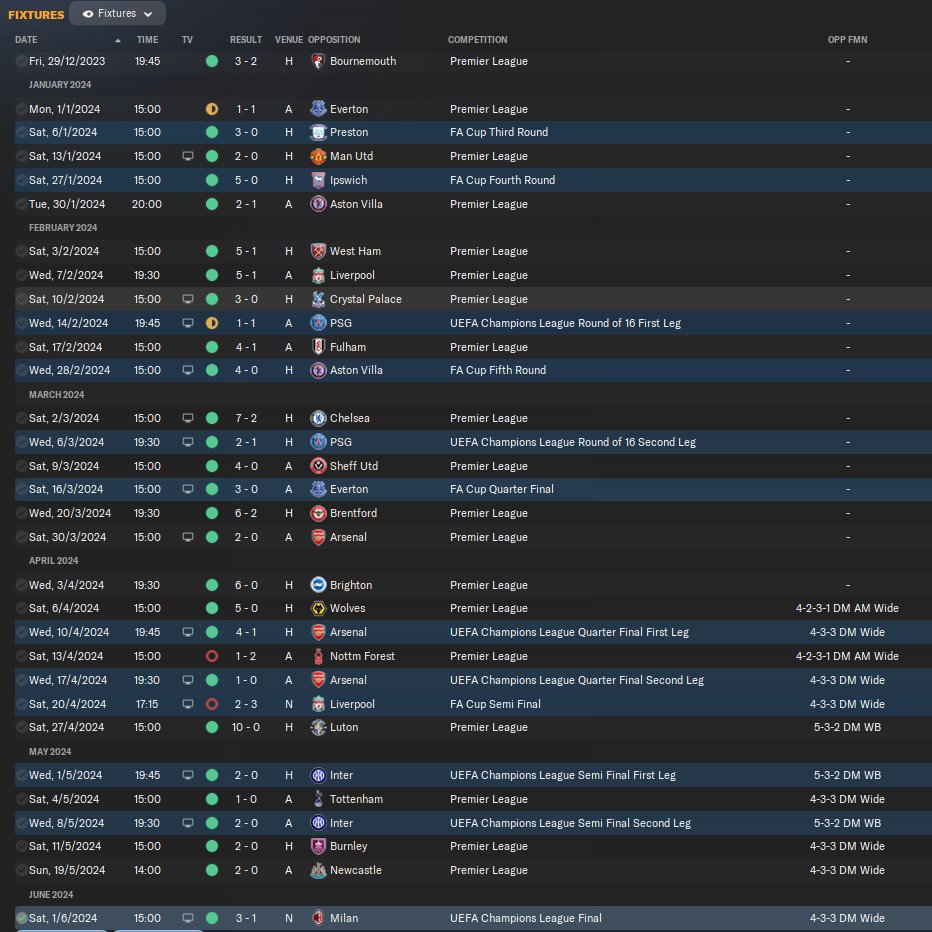This screenshot has width=932, height=932.
Task: Open UEFA Champions League Final competition link
Action: pyautogui.click(x=525, y=918)
